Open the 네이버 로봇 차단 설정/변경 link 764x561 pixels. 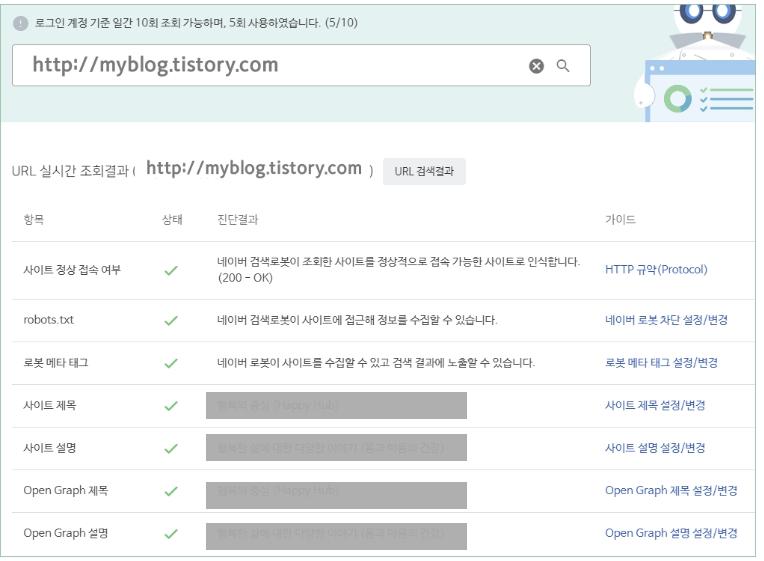(666, 320)
